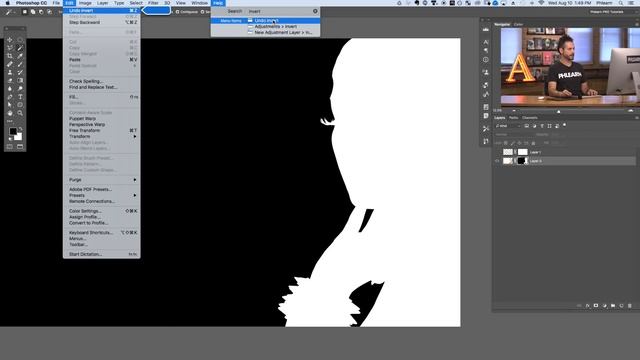Click the Subtract from selection option icon
The height and width of the screenshot is (360, 640).
[x=41, y=12]
